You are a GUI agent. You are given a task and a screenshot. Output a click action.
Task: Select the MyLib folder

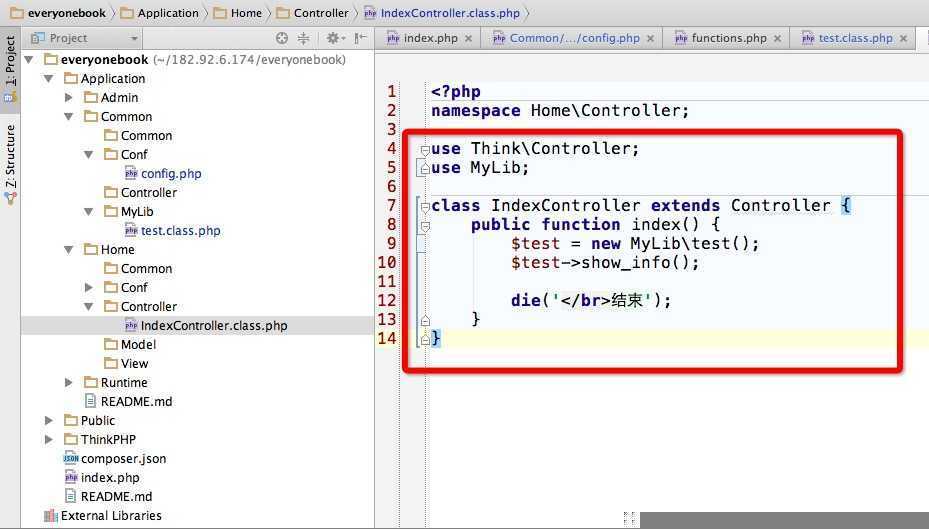coord(129,211)
